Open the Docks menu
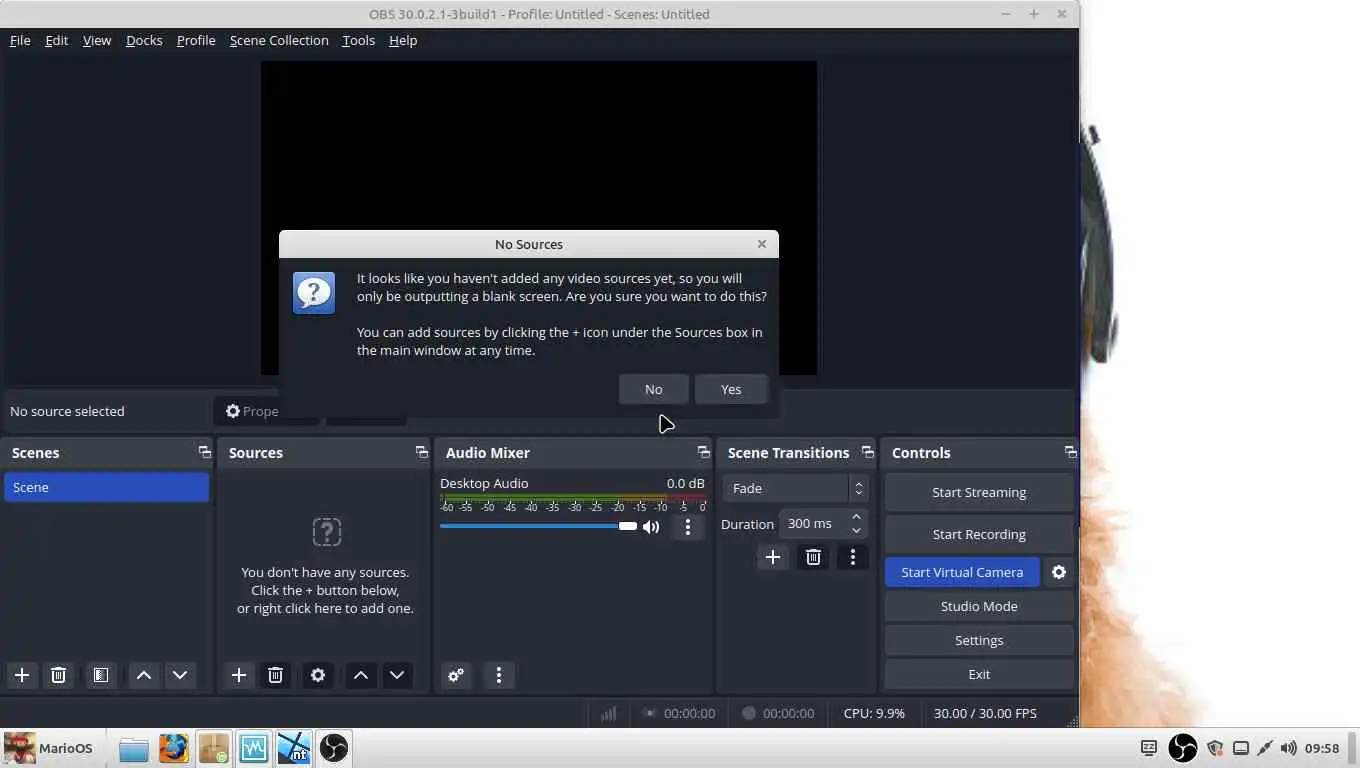The image size is (1360, 768). pyautogui.click(x=144, y=40)
